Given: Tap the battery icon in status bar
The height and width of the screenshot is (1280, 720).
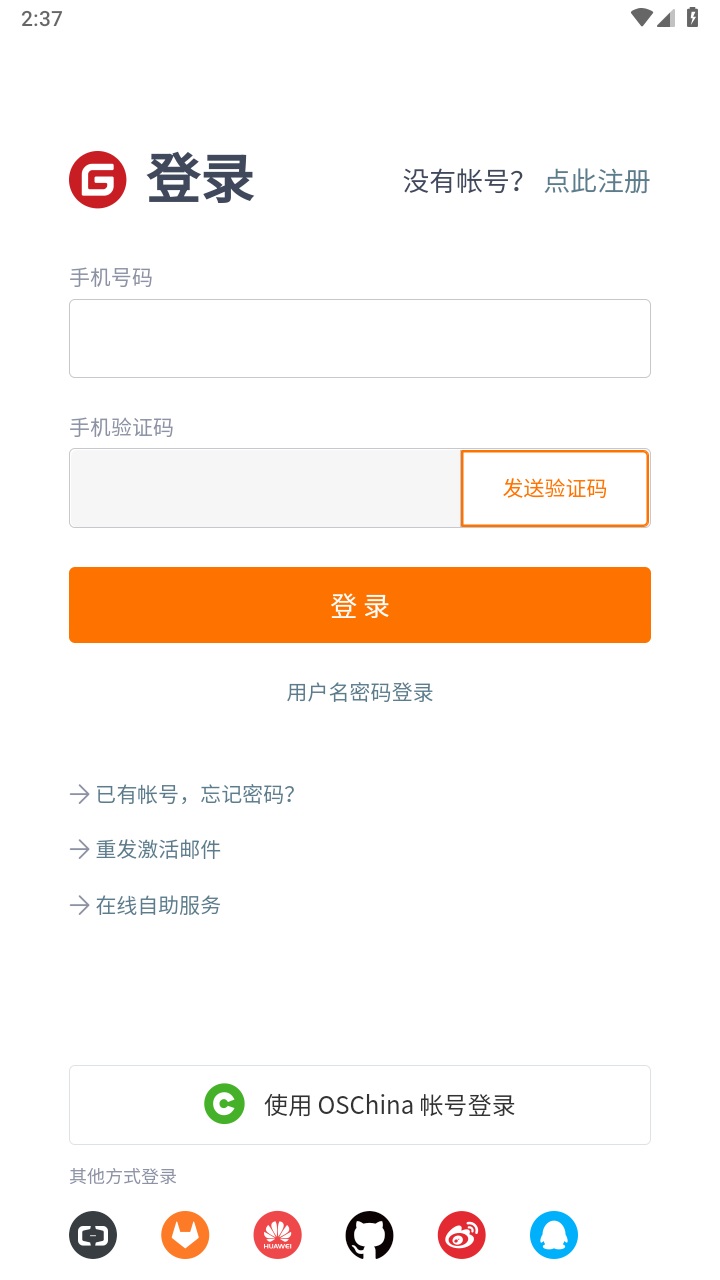Looking at the screenshot, I should click(x=692, y=18).
